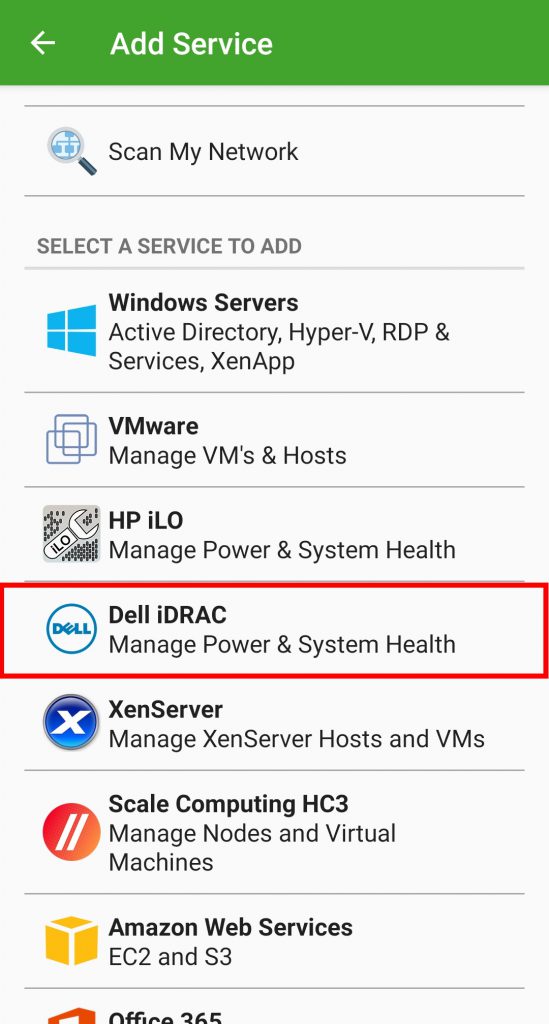
Task: Open HP iLO service entry
Action: (x=274, y=534)
